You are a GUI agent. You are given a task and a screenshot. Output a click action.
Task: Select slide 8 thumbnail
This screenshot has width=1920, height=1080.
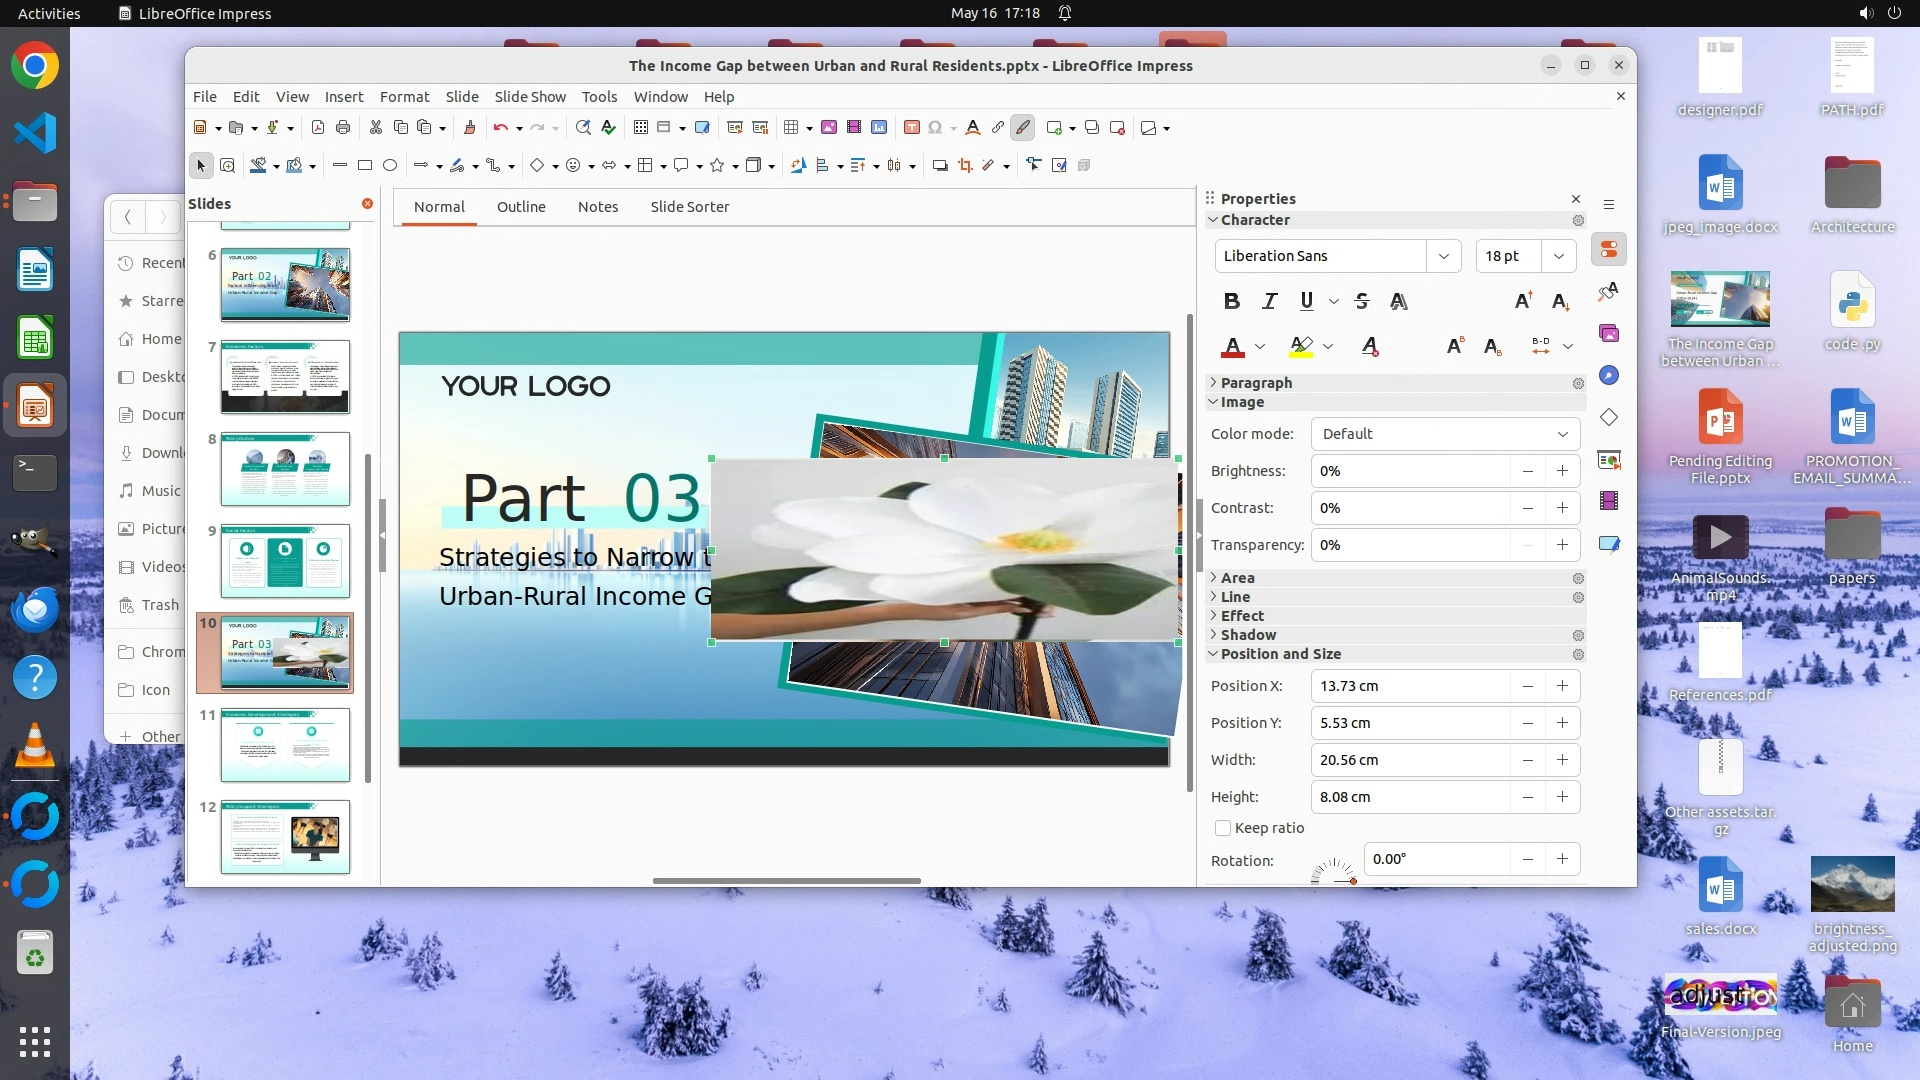tap(285, 469)
